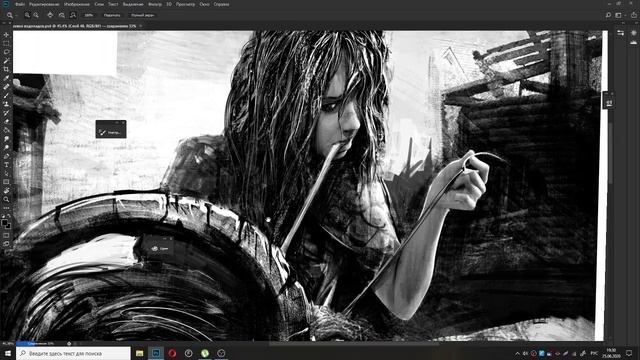640x360 pixels.
Task: Open the extra tools (three dots) menu
Action: point(6,208)
